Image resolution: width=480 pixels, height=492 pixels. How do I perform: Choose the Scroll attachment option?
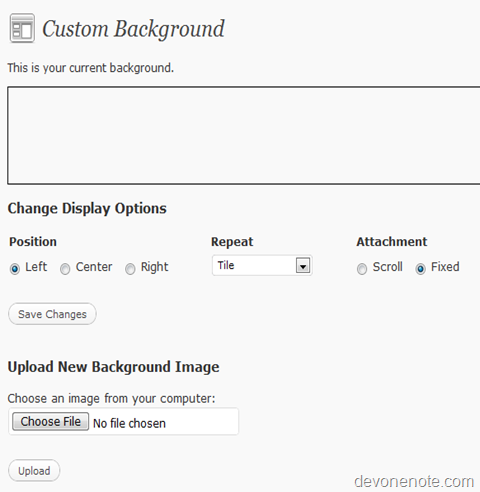click(x=362, y=268)
